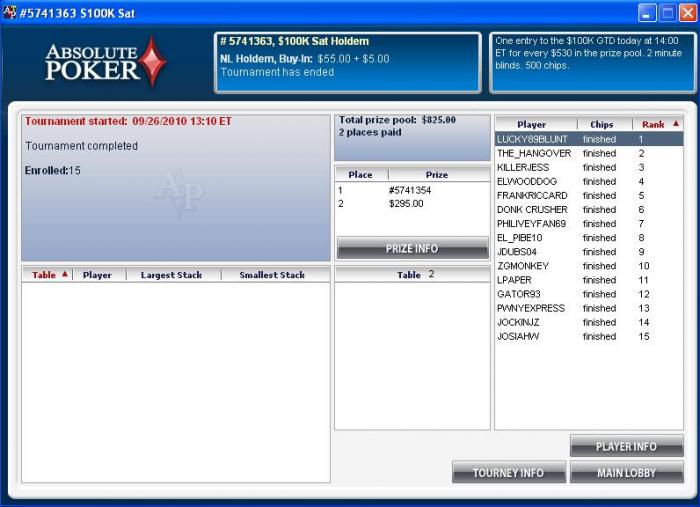700x507 pixels.
Task: Close the tournament window
Action: pos(688,13)
